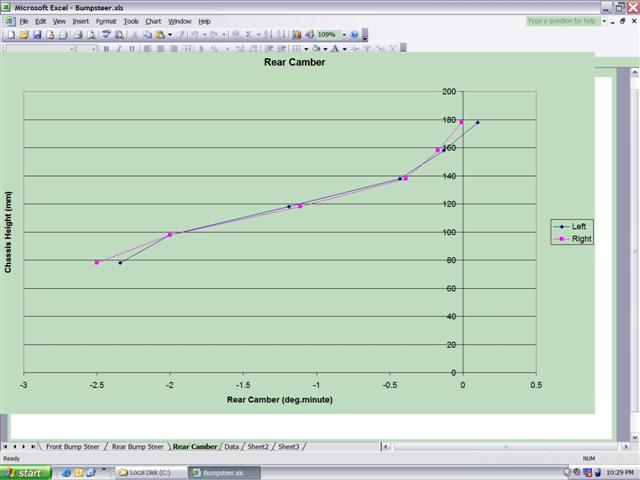Screen dimensions: 640x480
Task: Select the Rear Camber chart title
Action: (294, 62)
